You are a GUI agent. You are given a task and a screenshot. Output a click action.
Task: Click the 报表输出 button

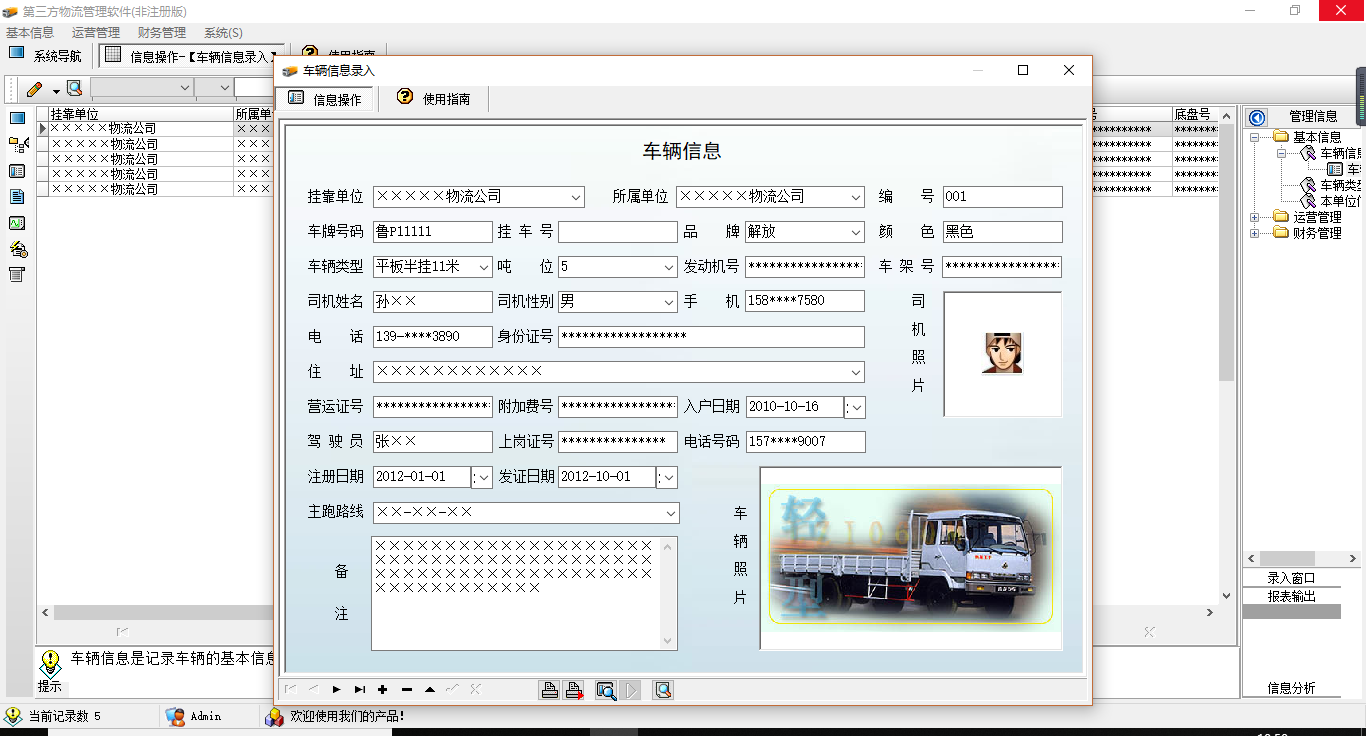tap(1291, 596)
